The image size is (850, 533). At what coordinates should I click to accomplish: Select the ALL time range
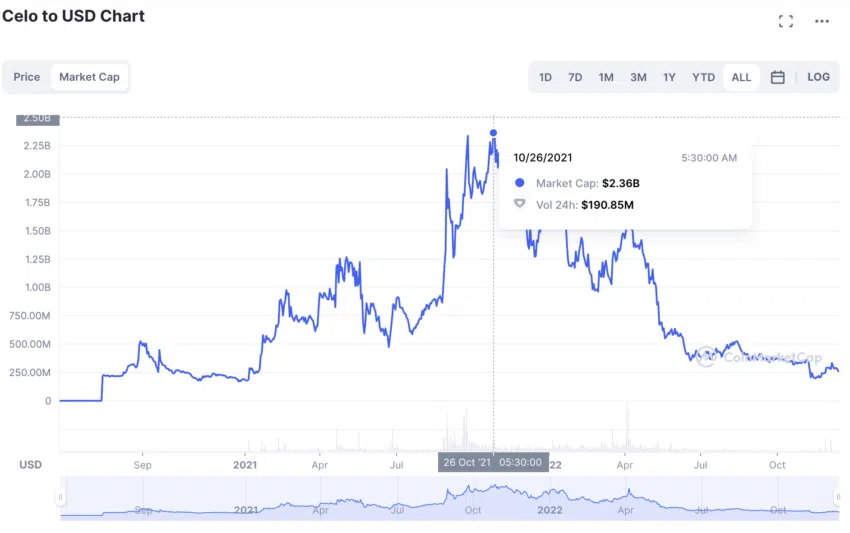(741, 78)
